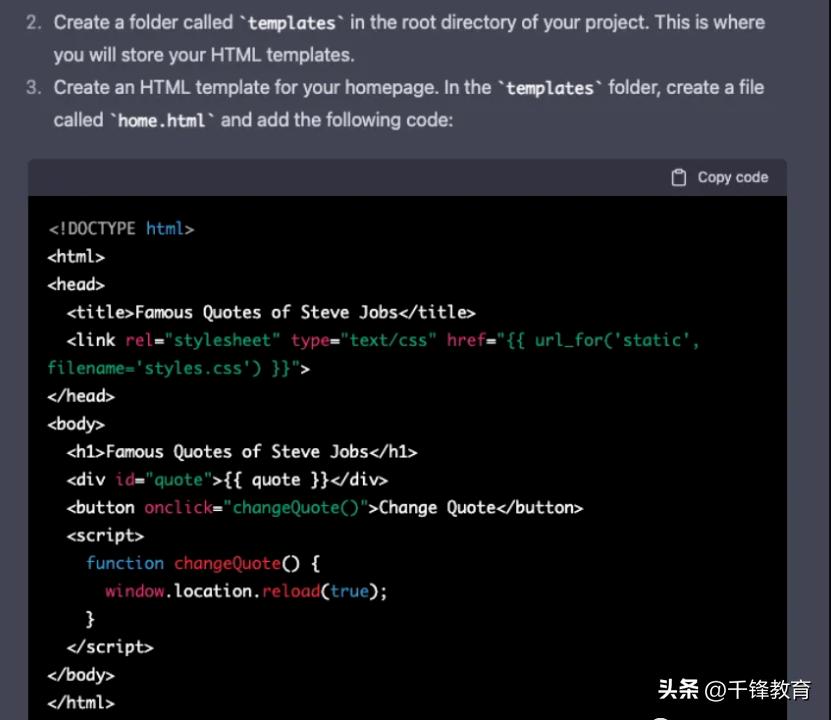Open the @千锋教育 watermark name
Viewport: 831px width, 720px height.
point(757,689)
